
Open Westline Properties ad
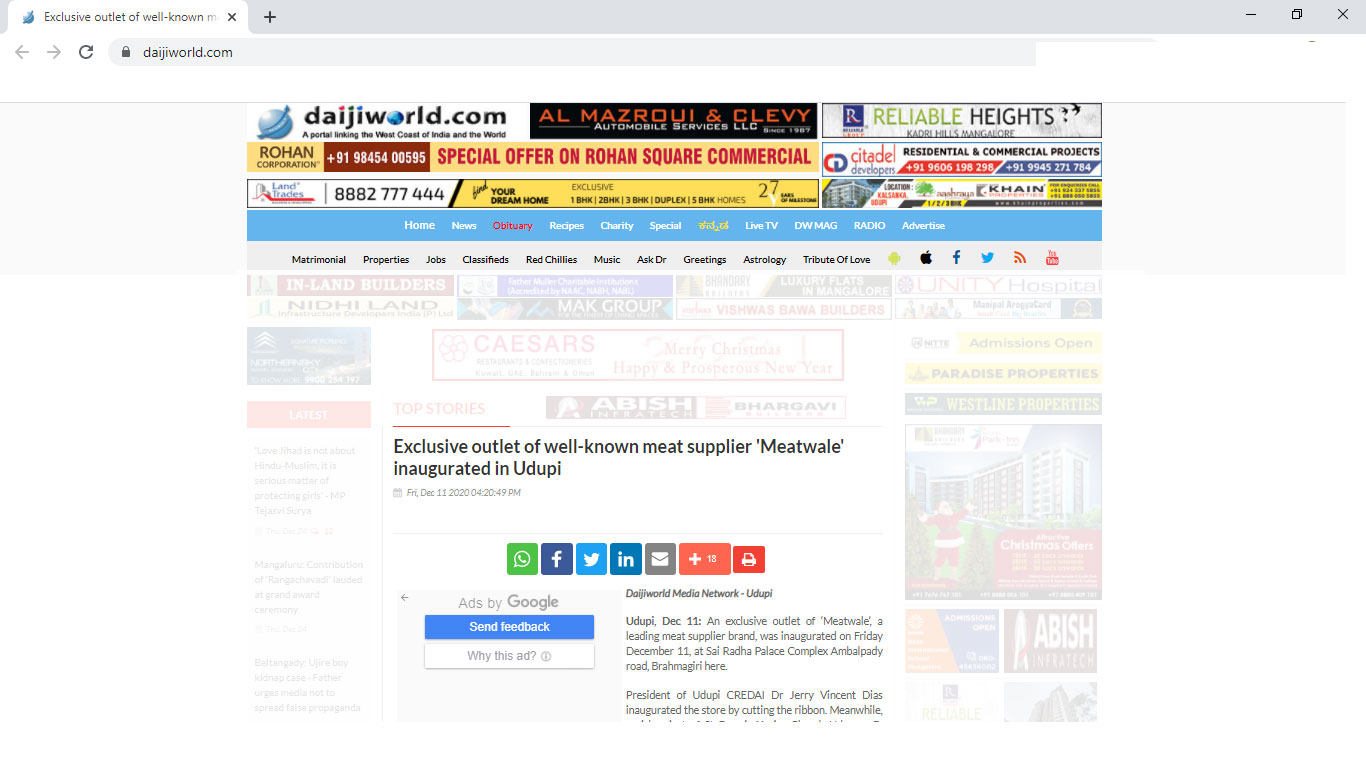1003,404
